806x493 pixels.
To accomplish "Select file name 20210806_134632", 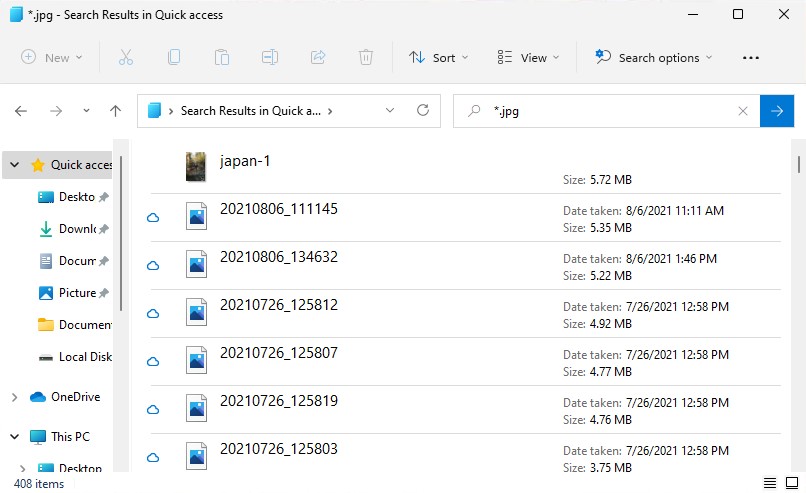I will pos(279,257).
